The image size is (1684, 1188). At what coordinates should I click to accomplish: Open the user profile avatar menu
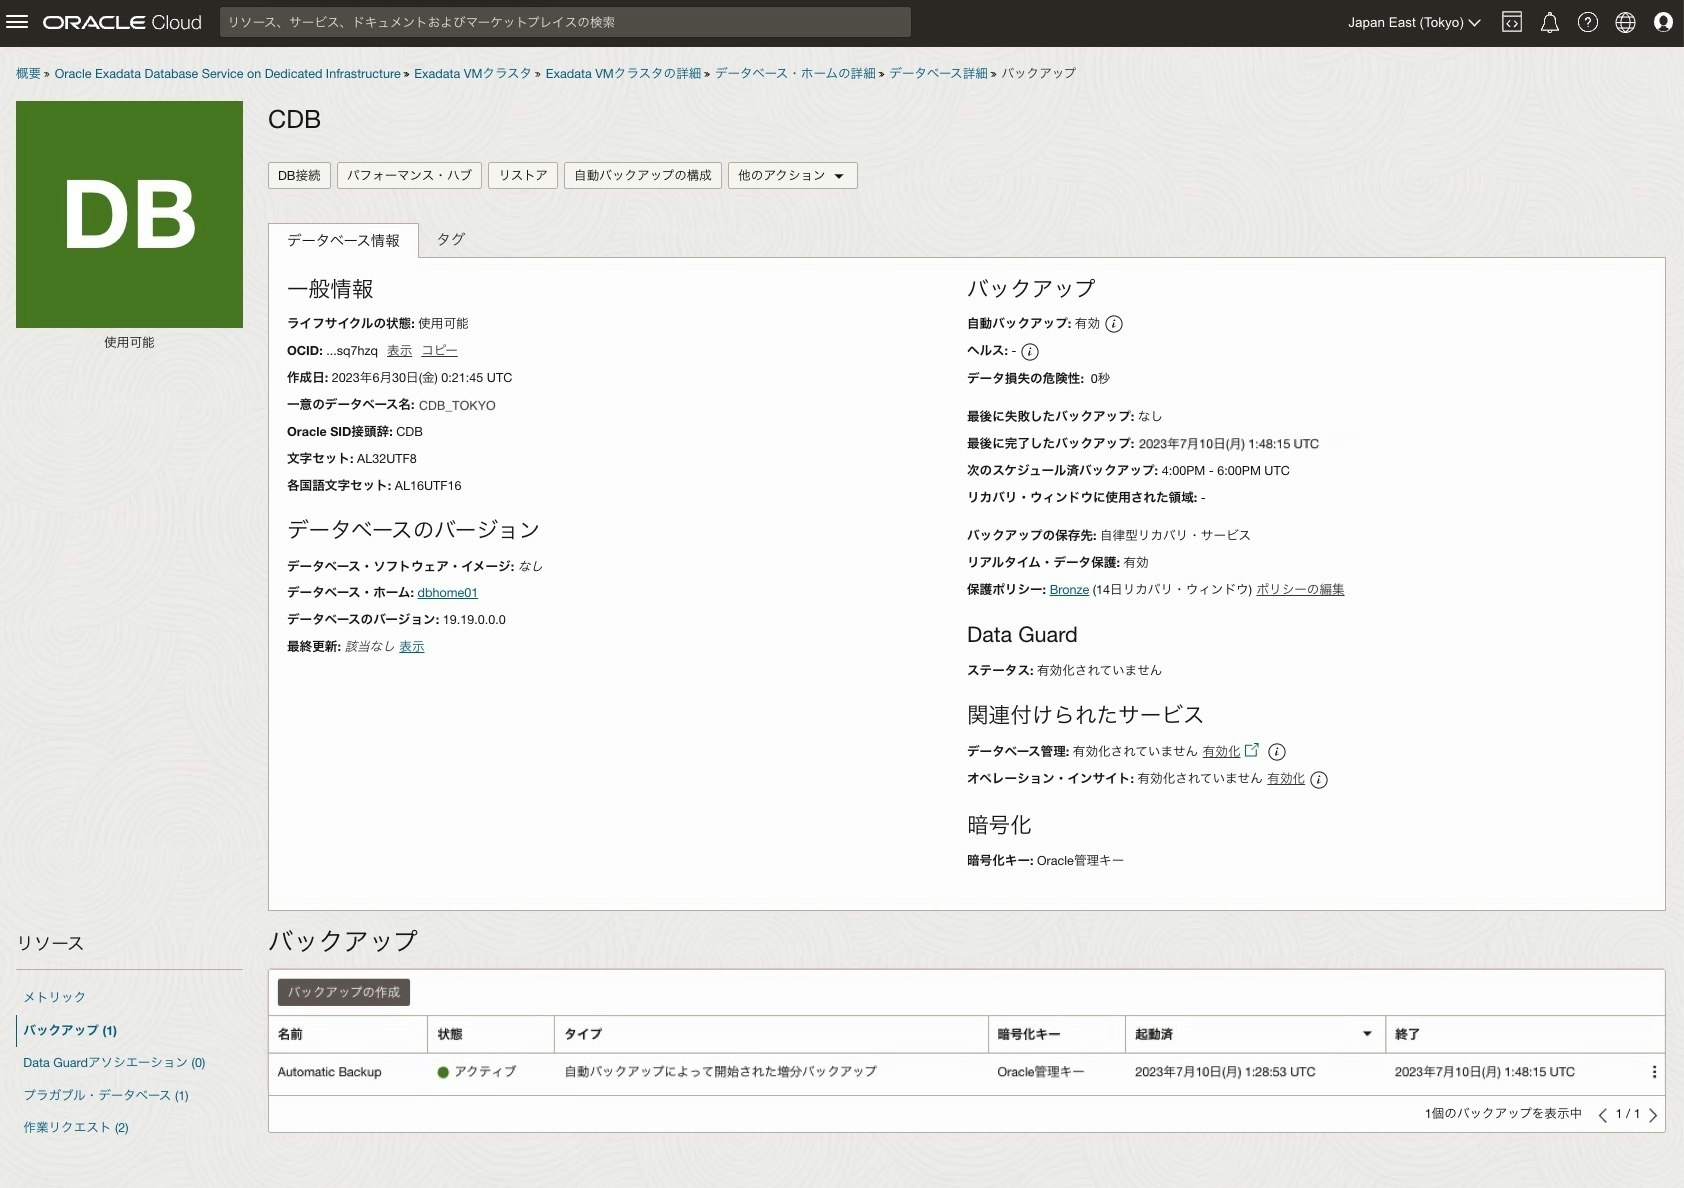pyautogui.click(x=1664, y=22)
